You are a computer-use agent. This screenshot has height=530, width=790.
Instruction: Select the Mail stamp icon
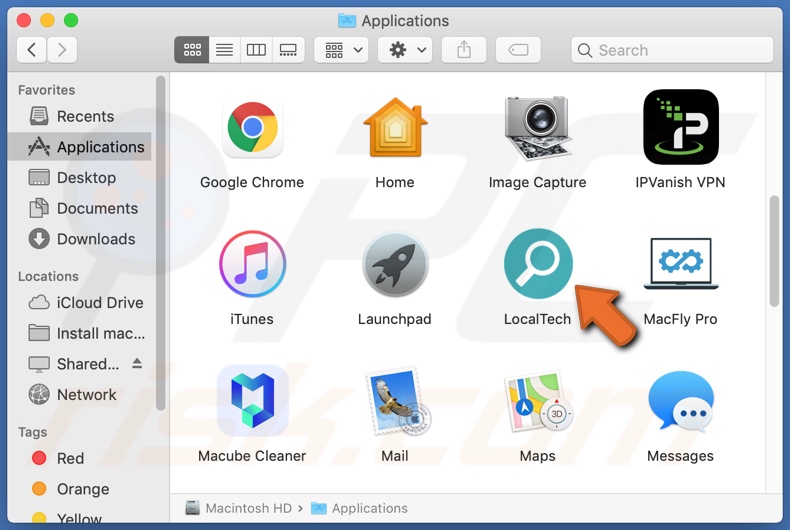point(397,401)
